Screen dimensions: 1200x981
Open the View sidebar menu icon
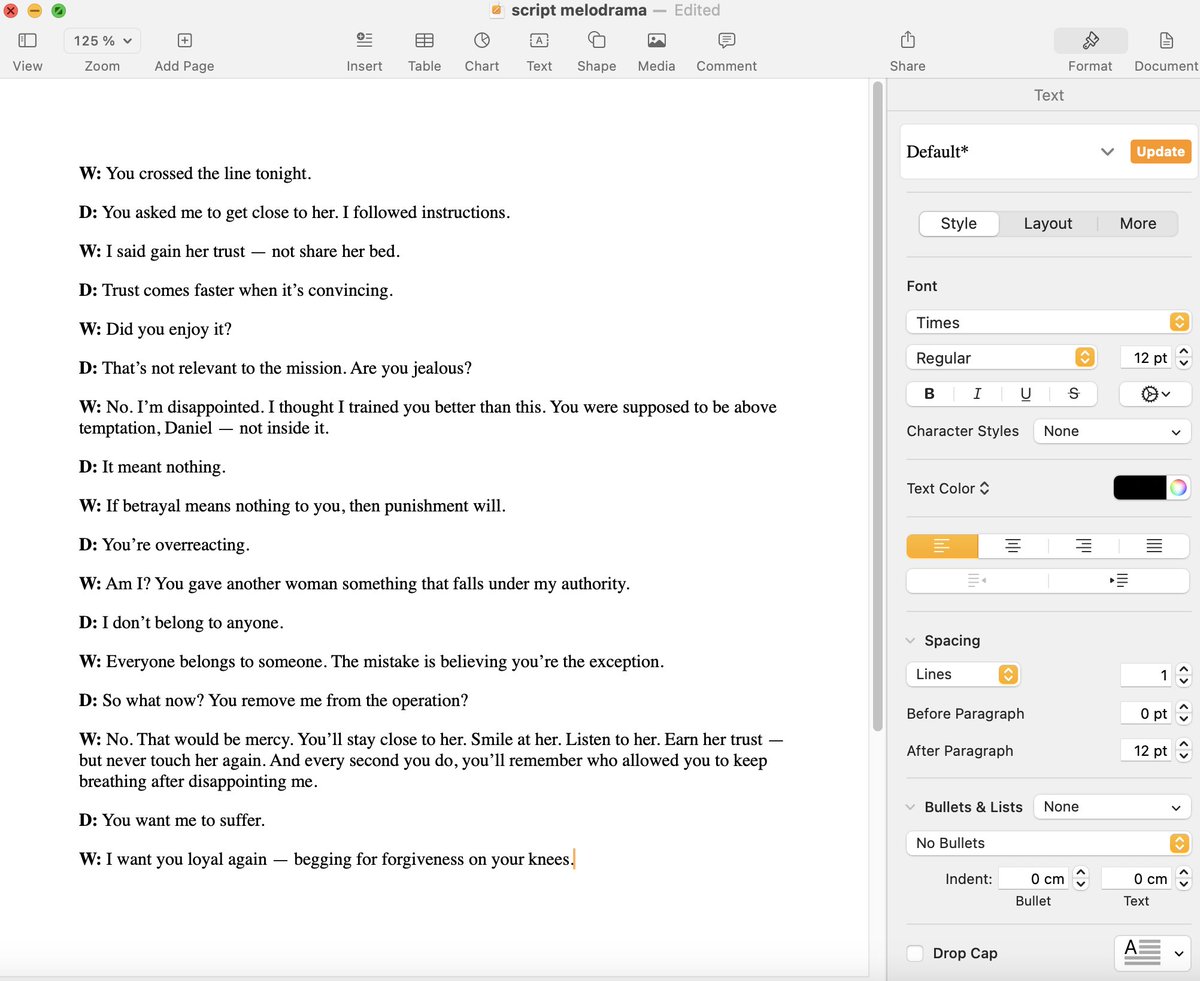[28, 40]
